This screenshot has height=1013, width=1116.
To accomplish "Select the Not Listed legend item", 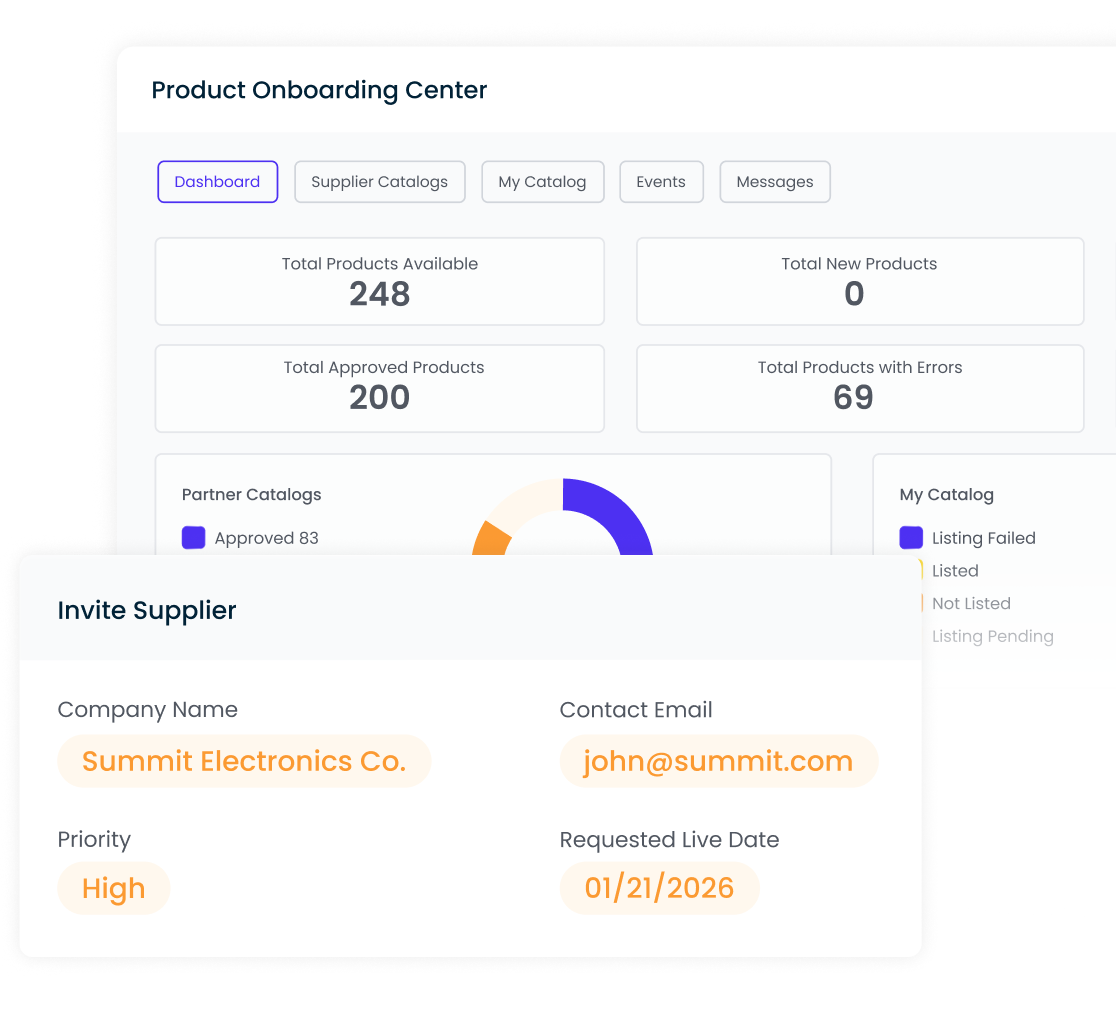I will click(970, 604).
